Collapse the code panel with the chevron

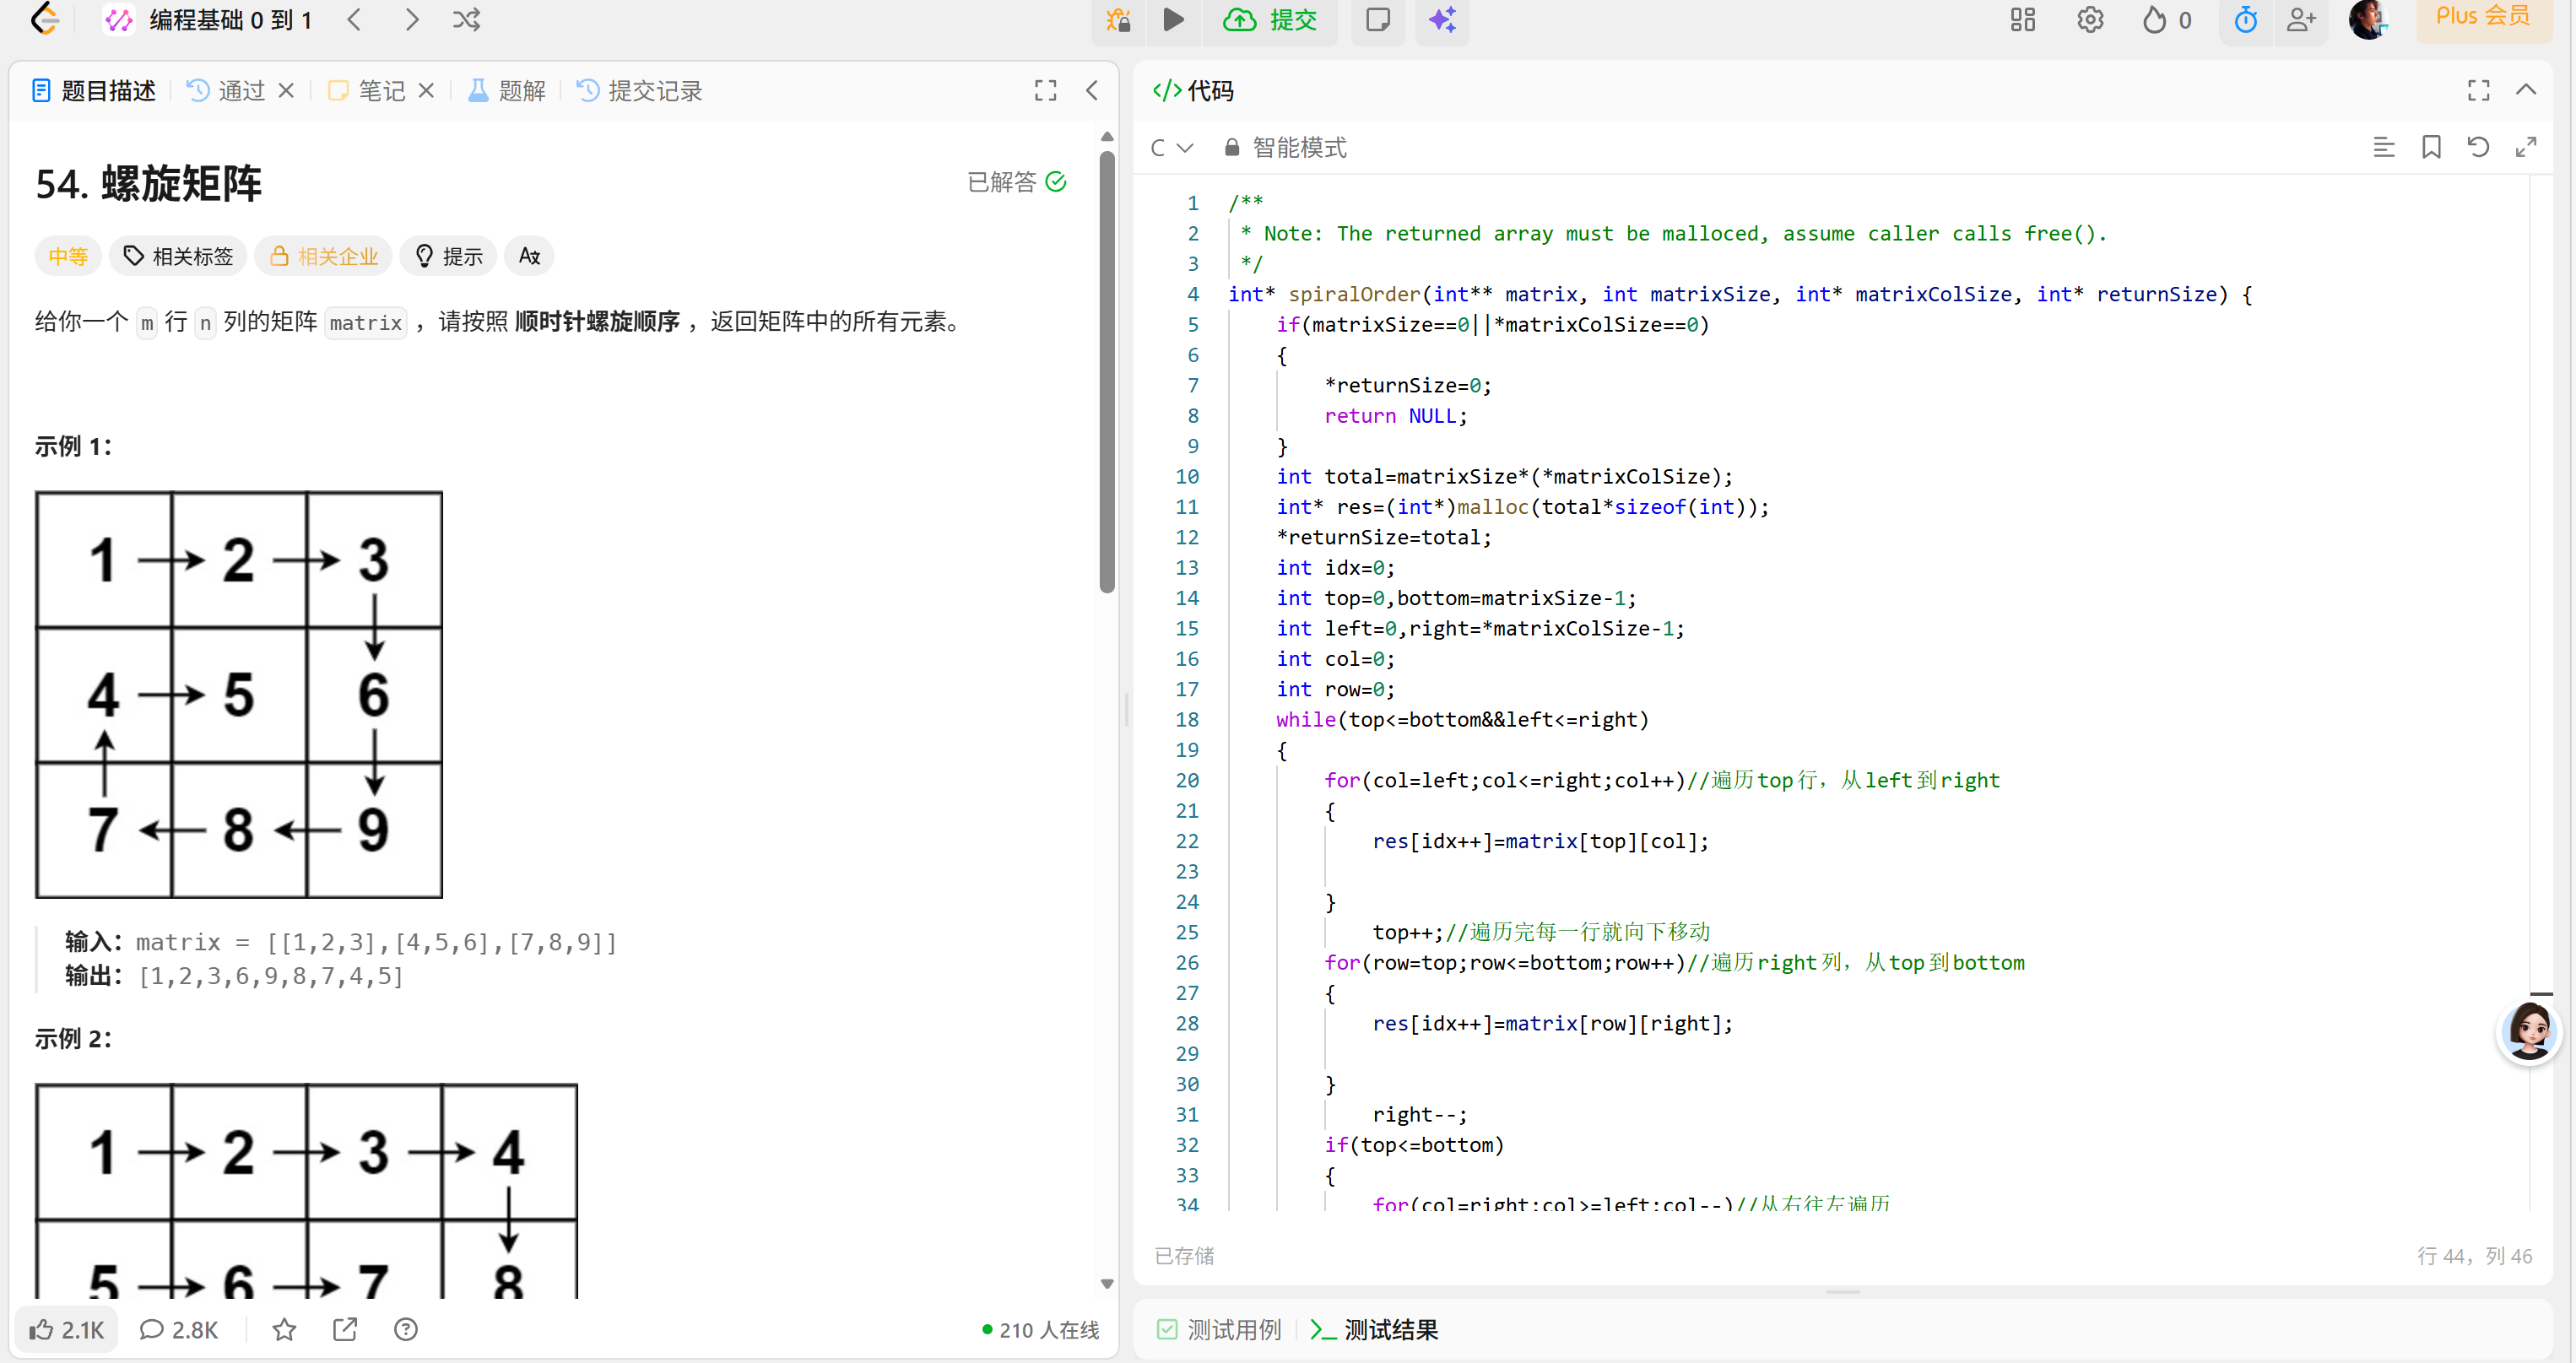2527,90
